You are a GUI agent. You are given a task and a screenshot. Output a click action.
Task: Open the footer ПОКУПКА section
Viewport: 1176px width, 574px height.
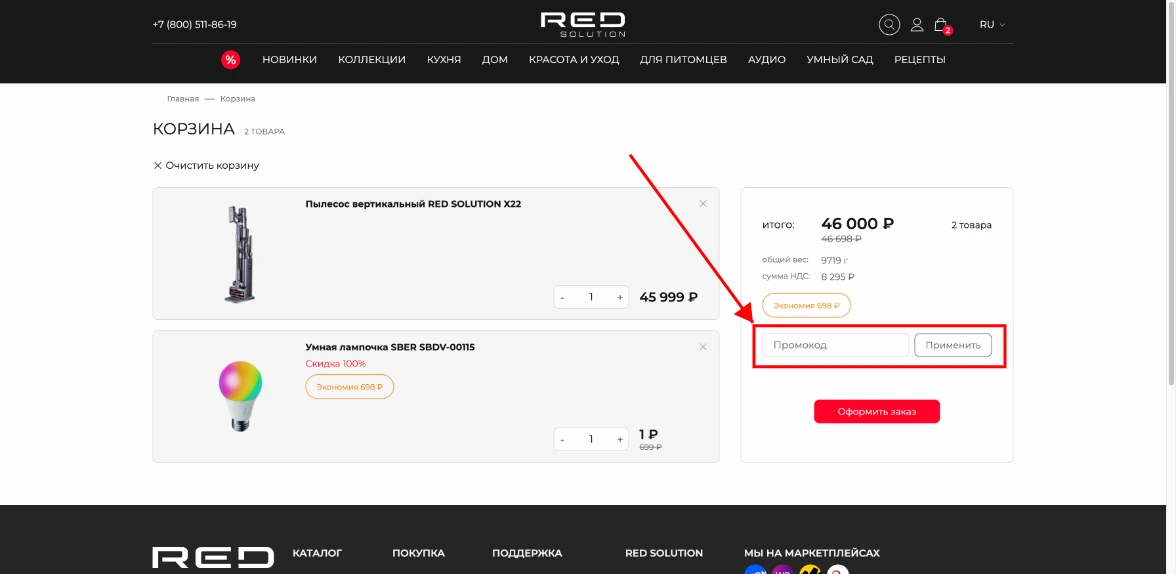(418, 553)
